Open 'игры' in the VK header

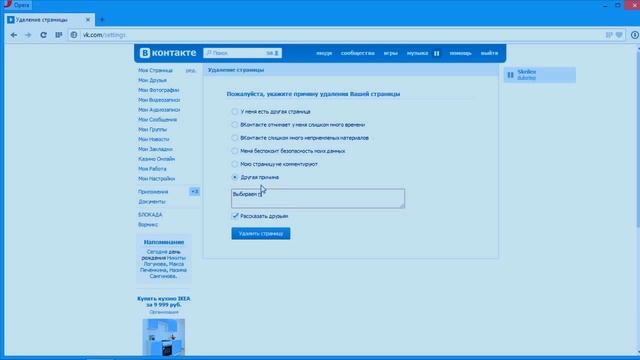tap(391, 53)
